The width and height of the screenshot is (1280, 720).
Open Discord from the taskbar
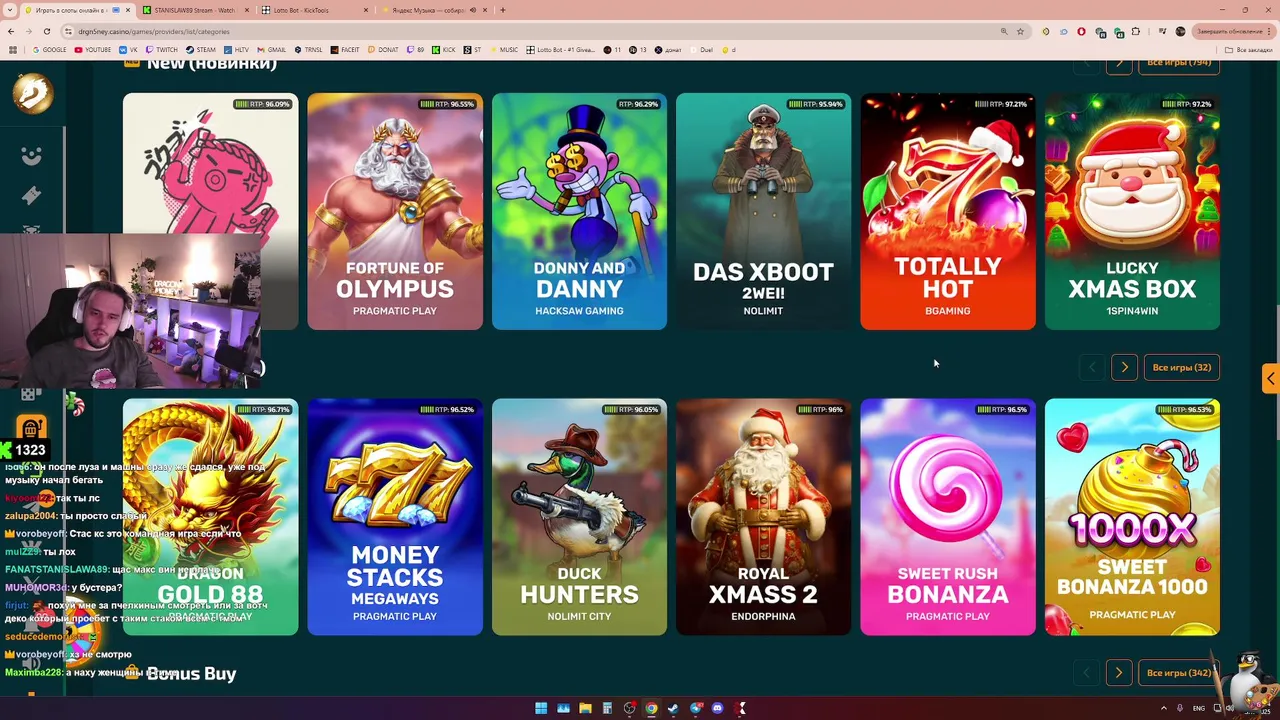[717, 708]
